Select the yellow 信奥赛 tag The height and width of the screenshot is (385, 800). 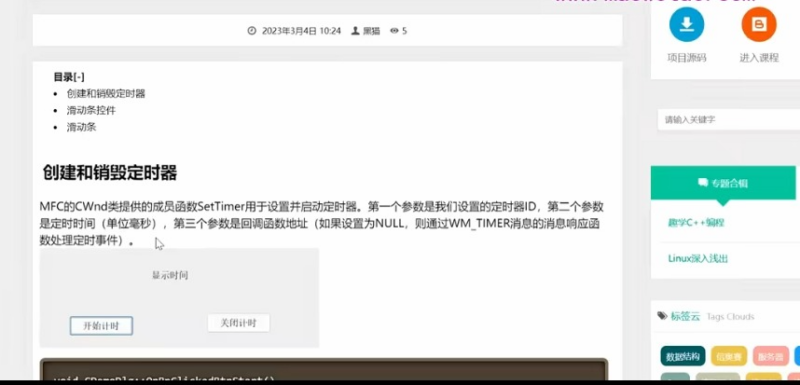point(729,356)
